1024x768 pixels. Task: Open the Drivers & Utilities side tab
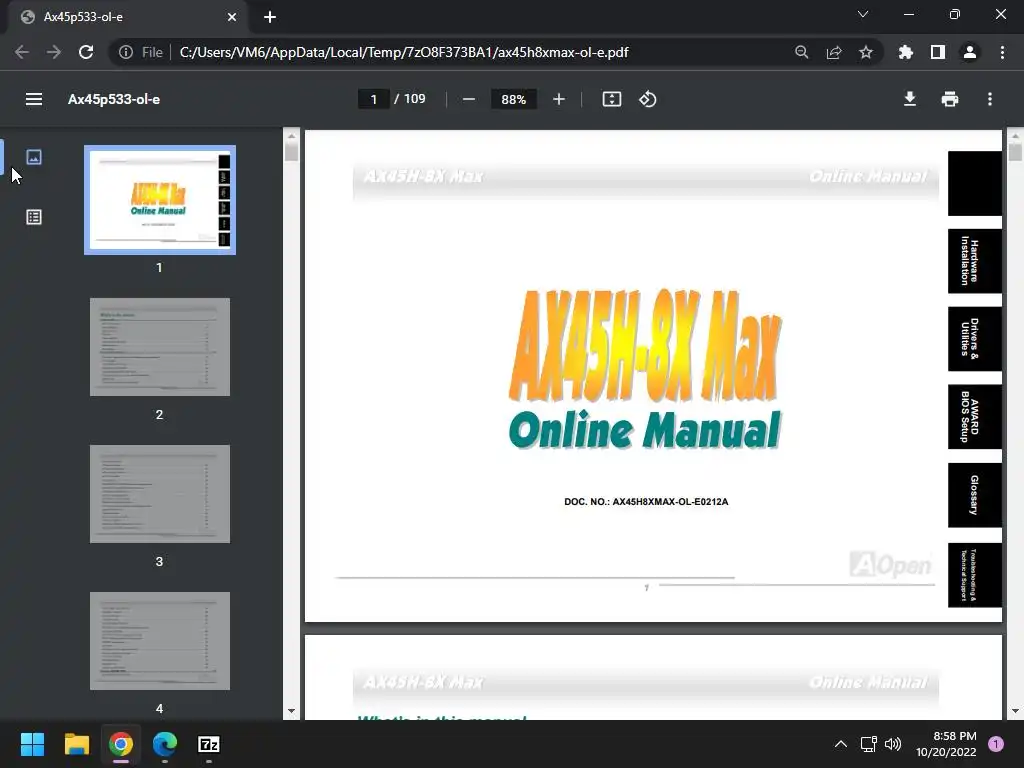(974, 338)
